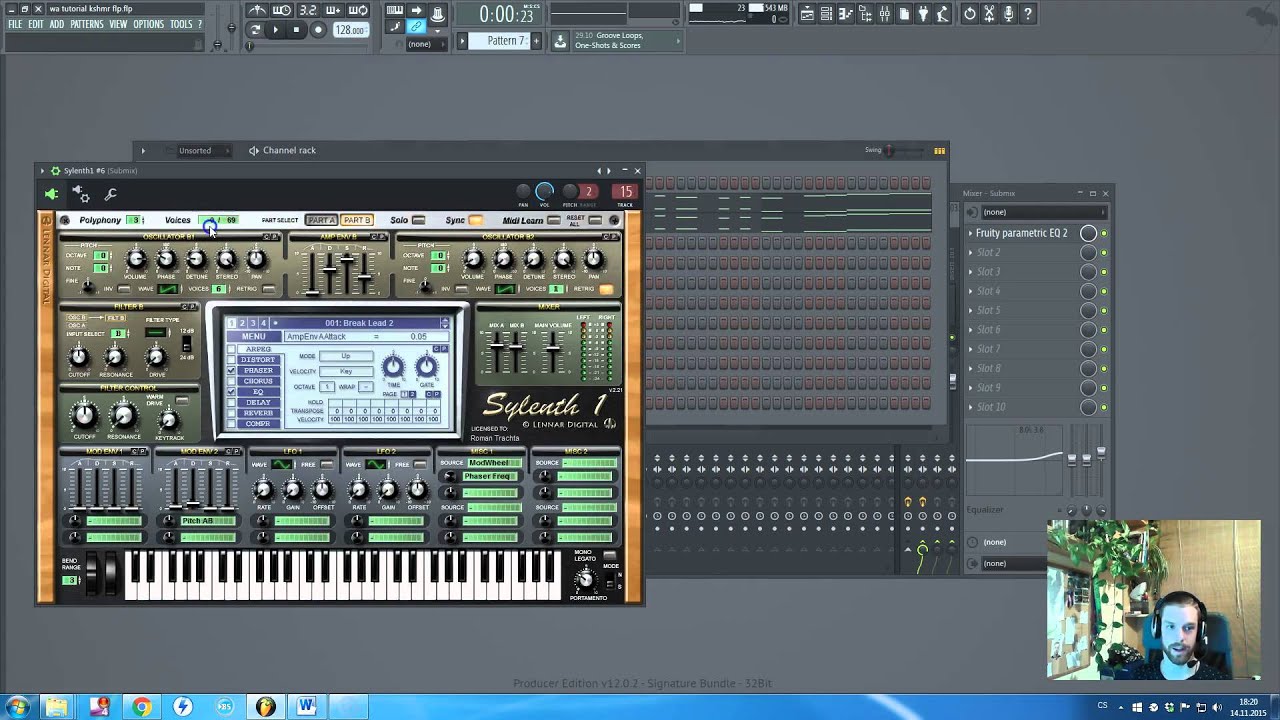Open the VIEW menu
This screenshot has height=720, width=1280.
coord(118,24)
